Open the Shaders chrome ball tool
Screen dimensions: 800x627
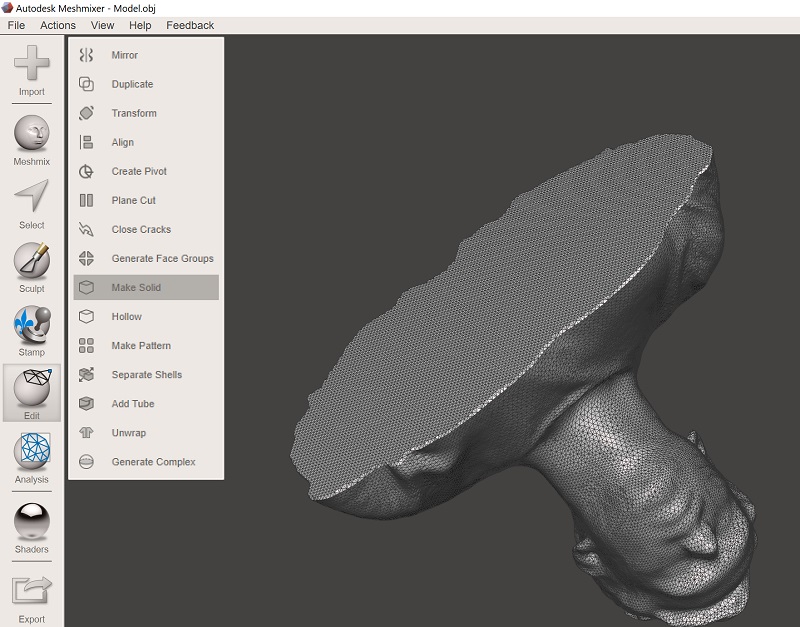[32, 521]
